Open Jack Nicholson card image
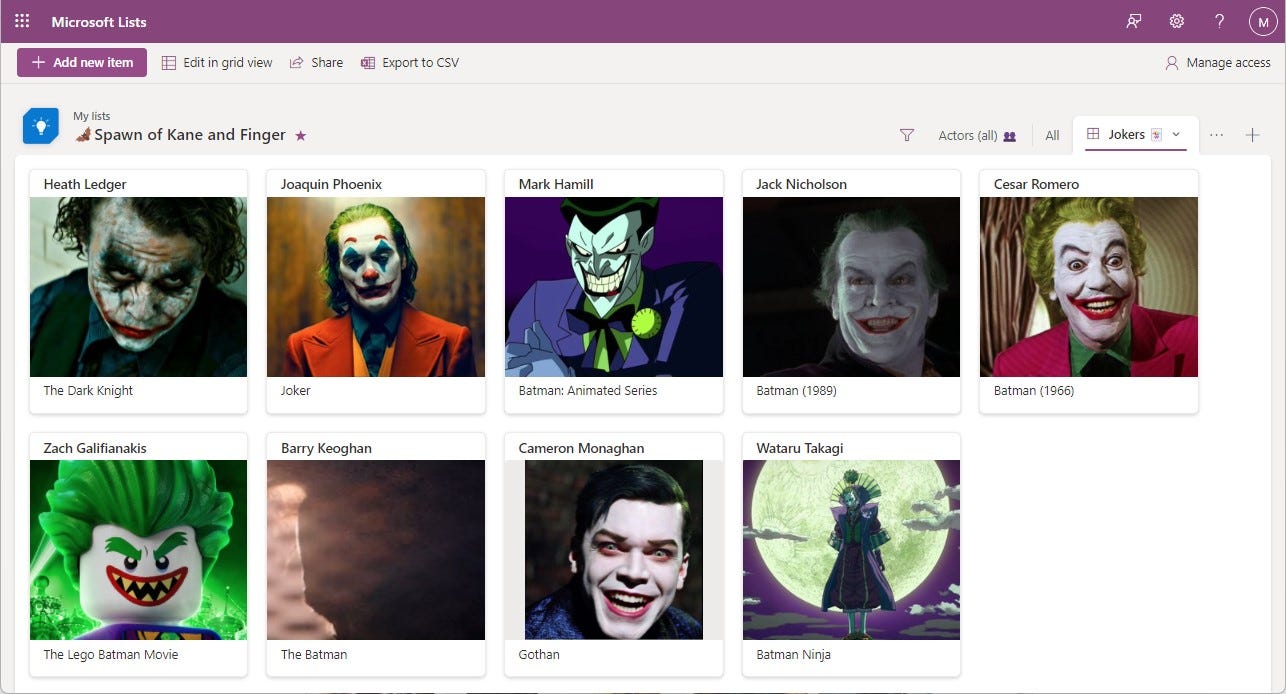1286x694 pixels. click(x=851, y=287)
